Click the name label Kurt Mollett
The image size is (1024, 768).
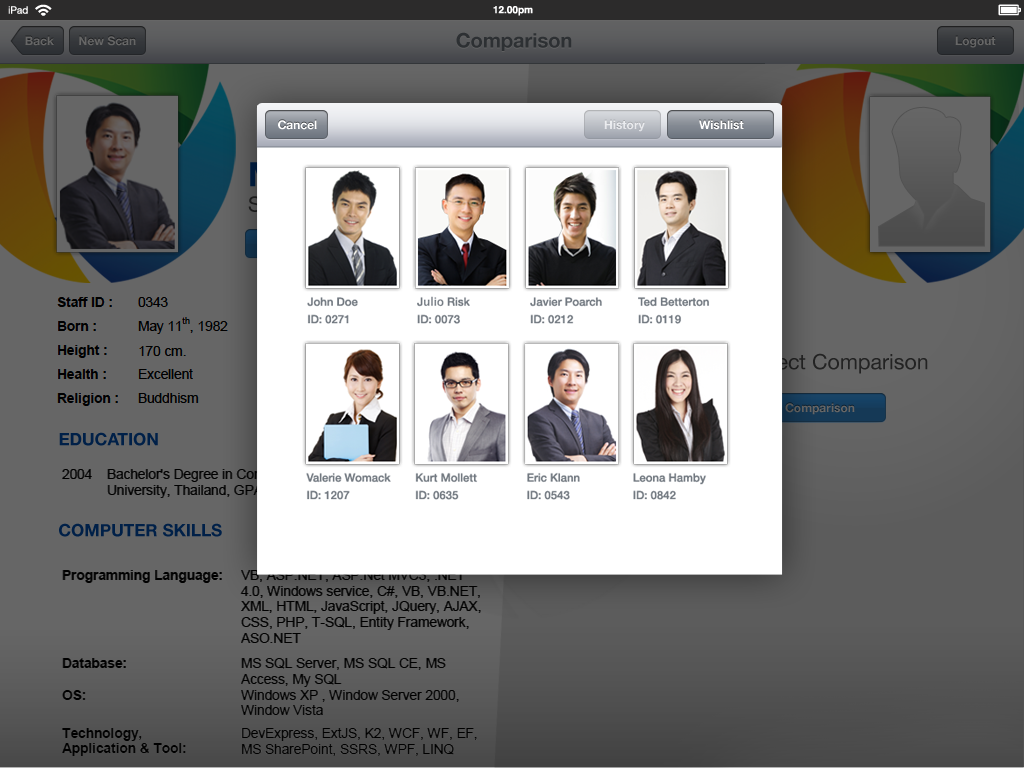[x=446, y=477]
